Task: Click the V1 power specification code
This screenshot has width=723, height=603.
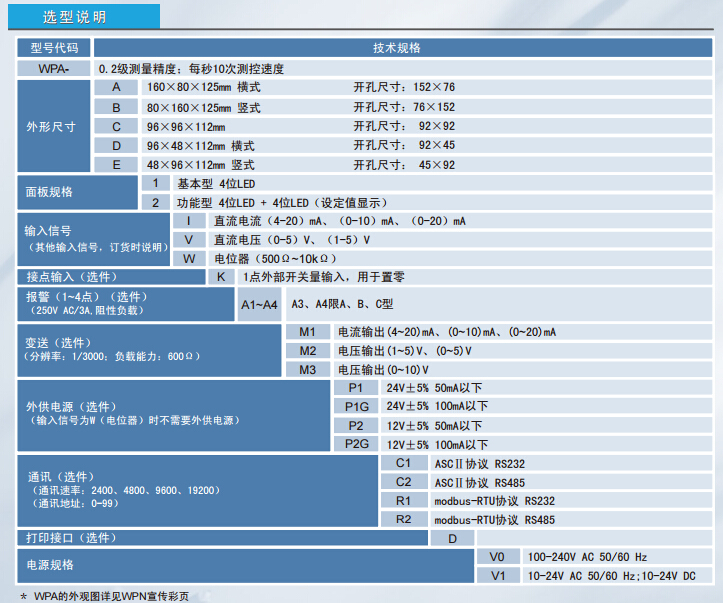Action: (498, 577)
